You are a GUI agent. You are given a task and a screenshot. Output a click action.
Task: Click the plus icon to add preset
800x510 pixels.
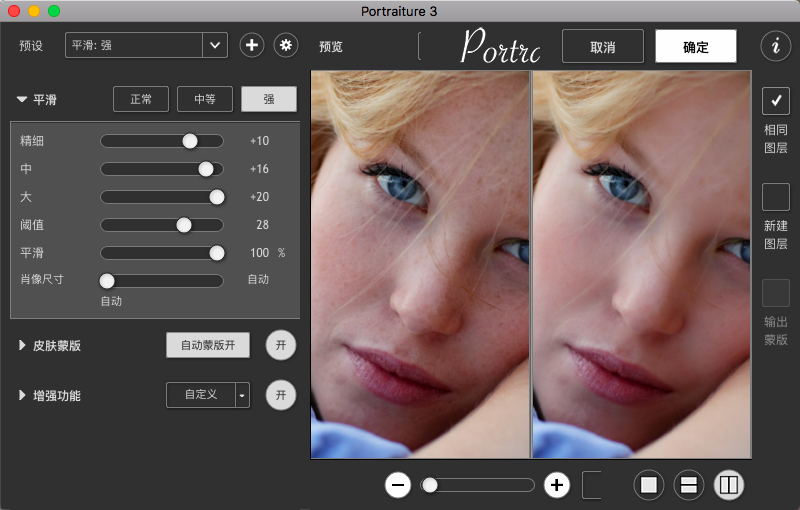click(251, 45)
